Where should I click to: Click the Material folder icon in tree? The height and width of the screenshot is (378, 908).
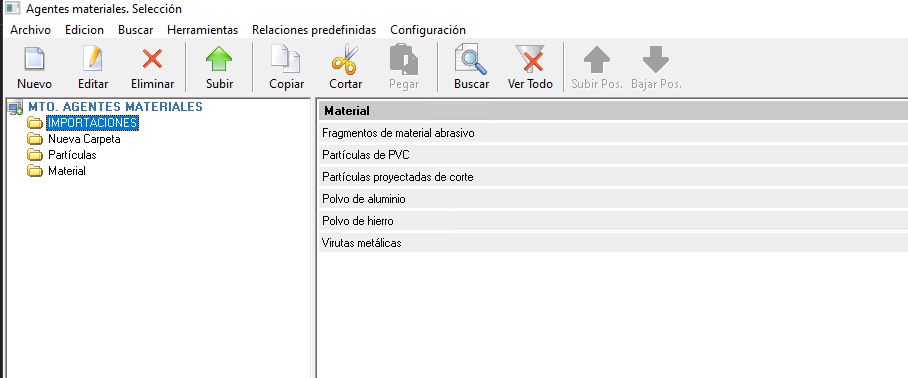pyautogui.click(x=35, y=171)
